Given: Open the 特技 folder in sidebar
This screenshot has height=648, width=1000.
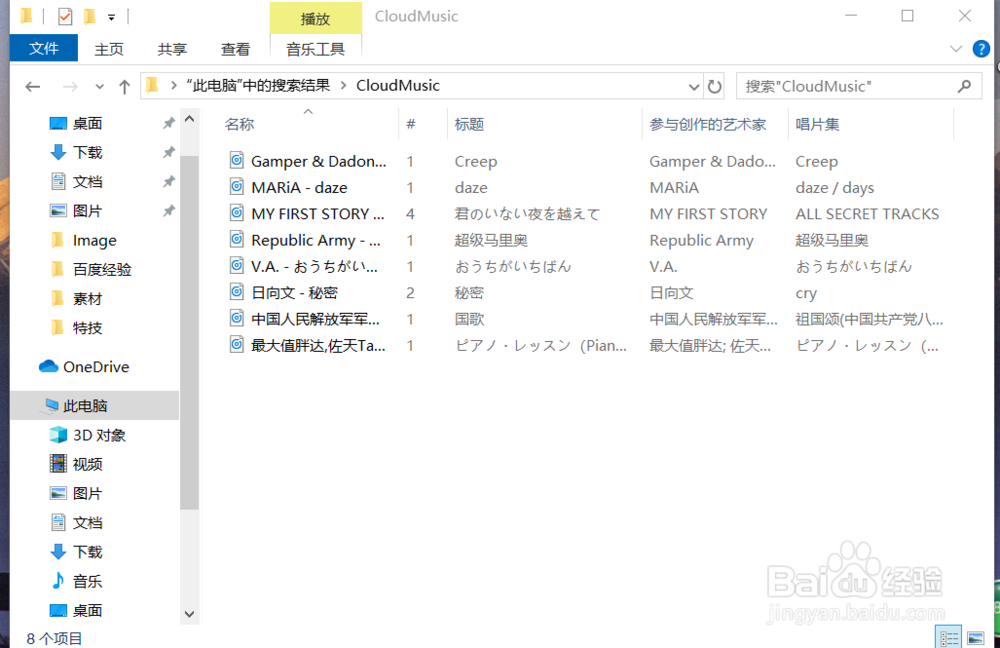Looking at the screenshot, I should coord(87,328).
